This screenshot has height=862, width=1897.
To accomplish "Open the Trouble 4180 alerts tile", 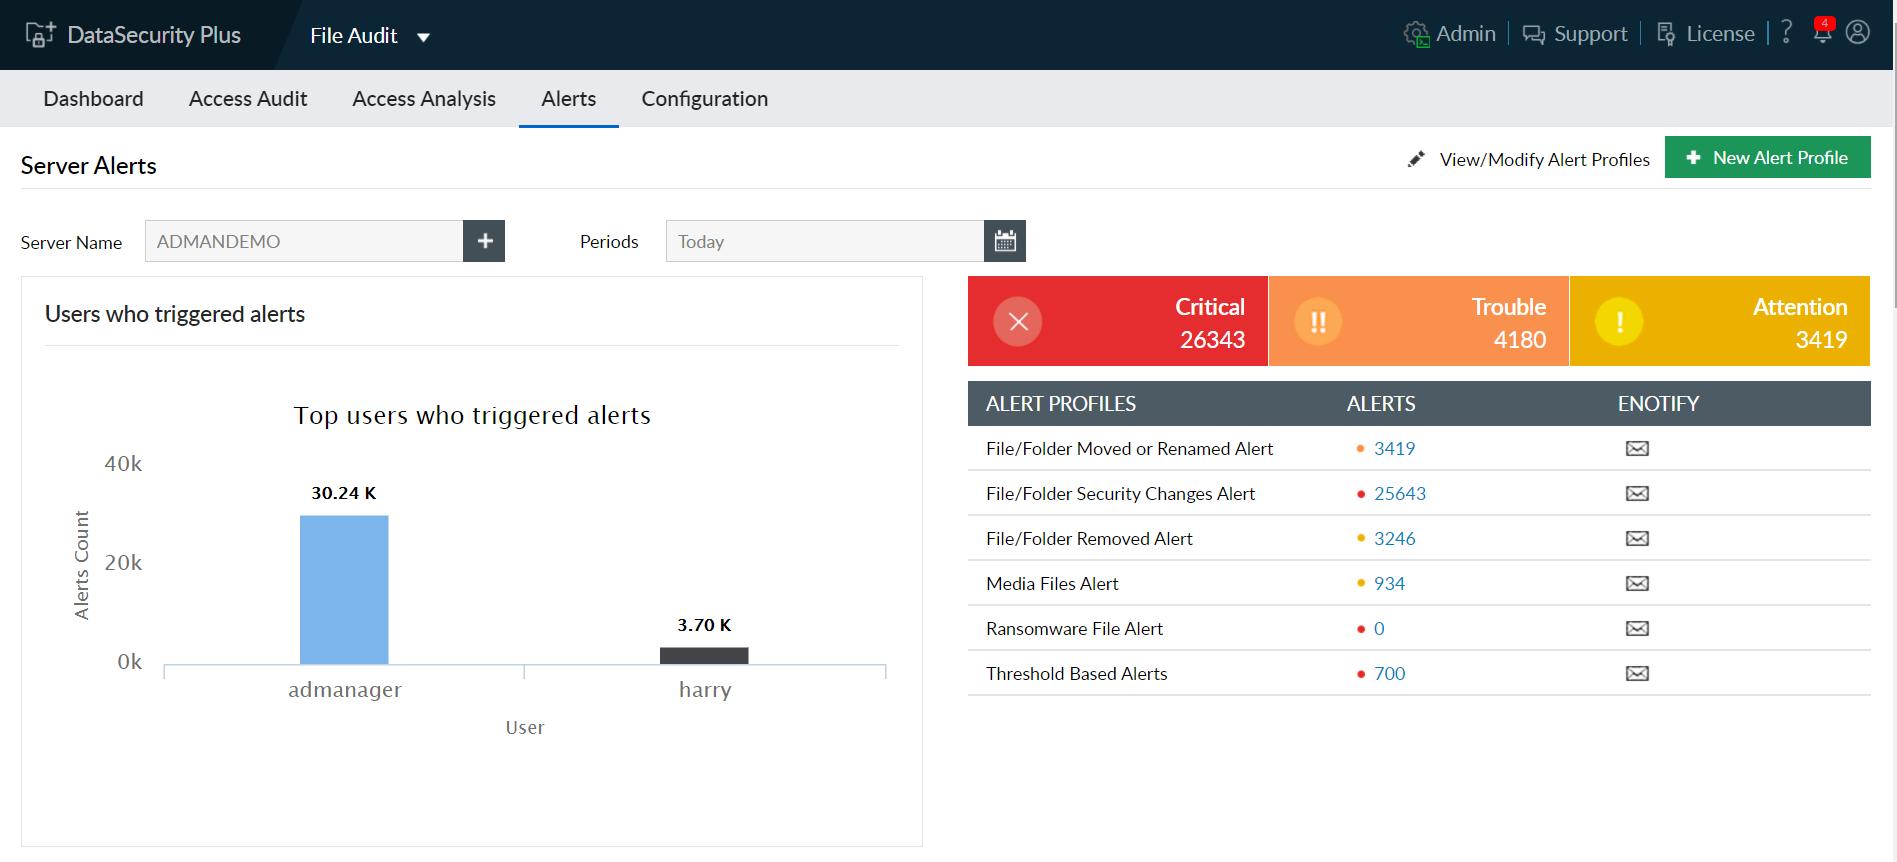I will pyautogui.click(x=1419, y=321).
